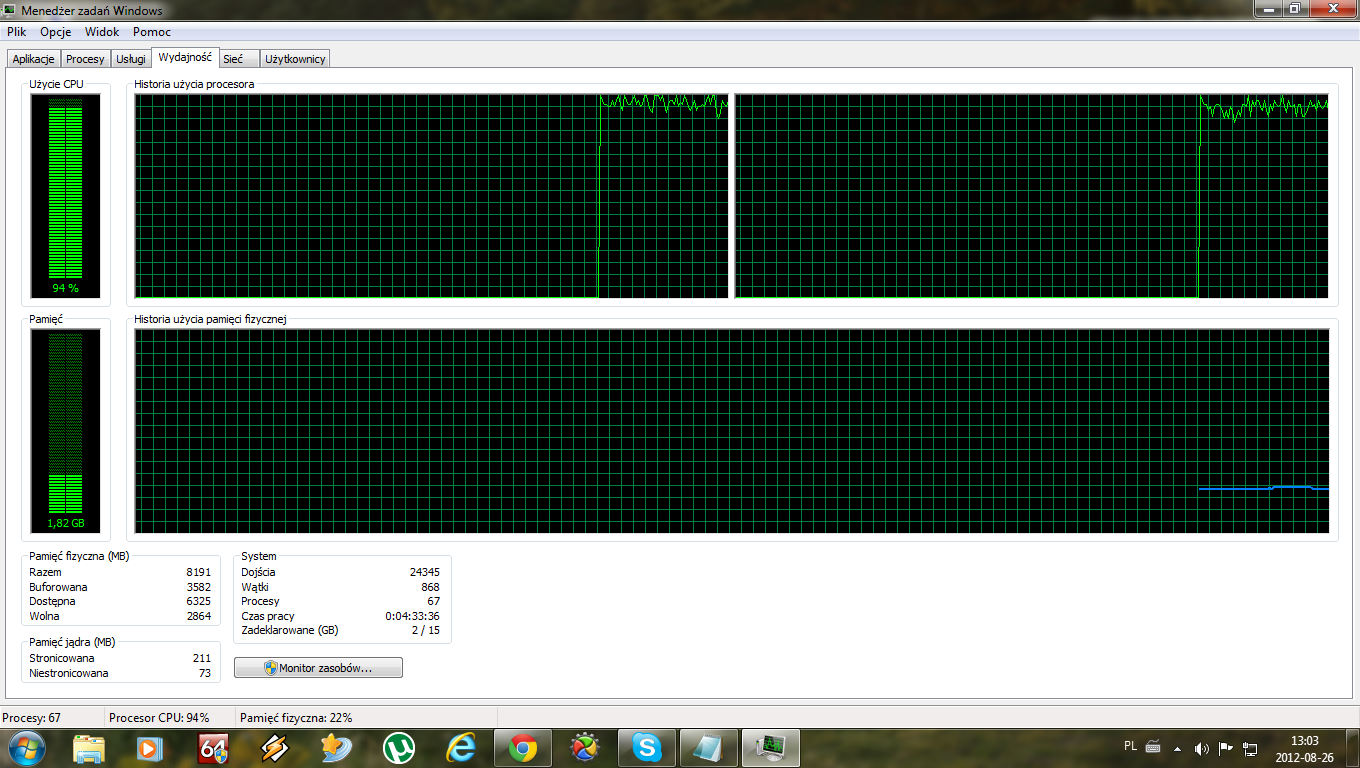This screenshot has height=768, width=1360.
Task: Click status bar text 'Procesy: 67'
Action: click(32, 718)
